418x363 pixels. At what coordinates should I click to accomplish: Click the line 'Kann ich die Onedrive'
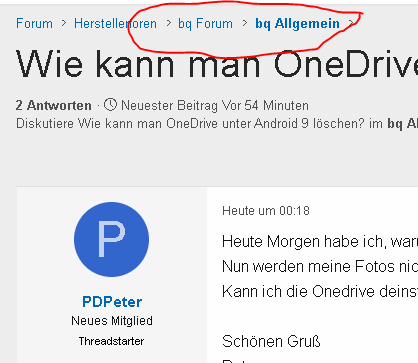click(320, 291)
